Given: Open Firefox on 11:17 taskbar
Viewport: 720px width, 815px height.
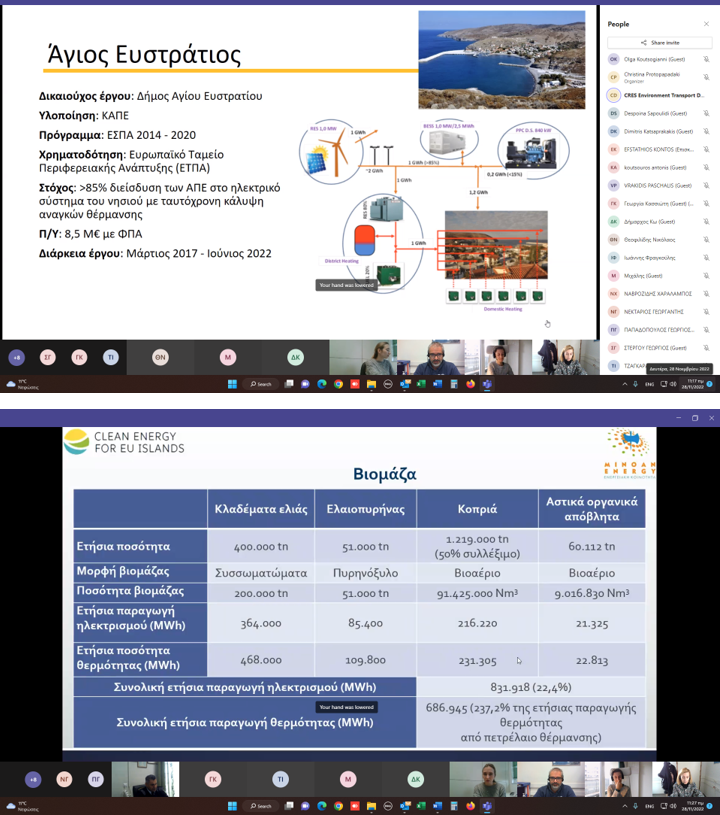Looking at the screenshot, I should (x=470, y=384).
